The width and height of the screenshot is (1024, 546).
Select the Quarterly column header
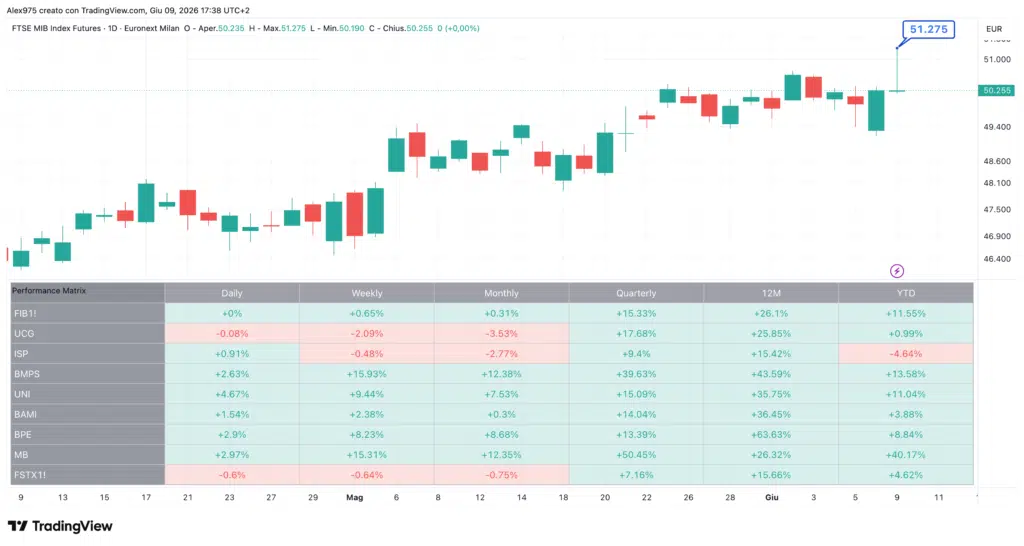pyautogui.click(x=636, y=293)
